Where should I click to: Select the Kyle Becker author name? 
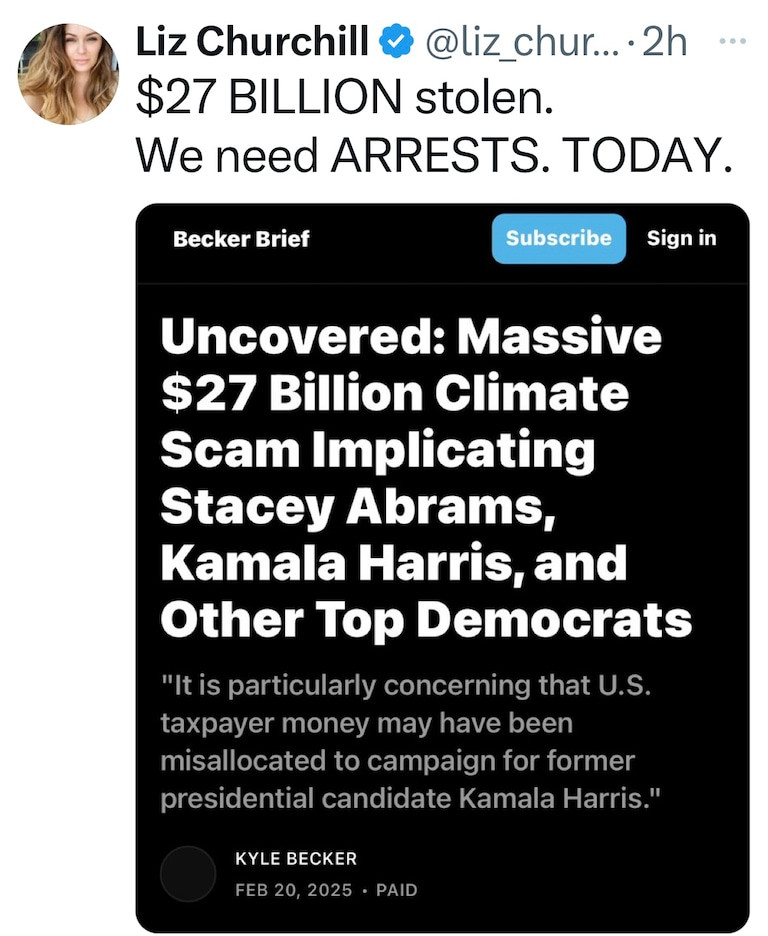tap(296, 859)
